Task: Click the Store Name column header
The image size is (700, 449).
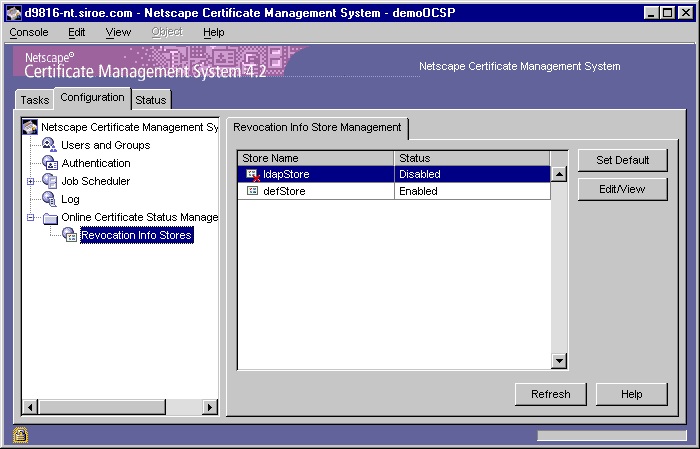Action: tap(316, 158)
